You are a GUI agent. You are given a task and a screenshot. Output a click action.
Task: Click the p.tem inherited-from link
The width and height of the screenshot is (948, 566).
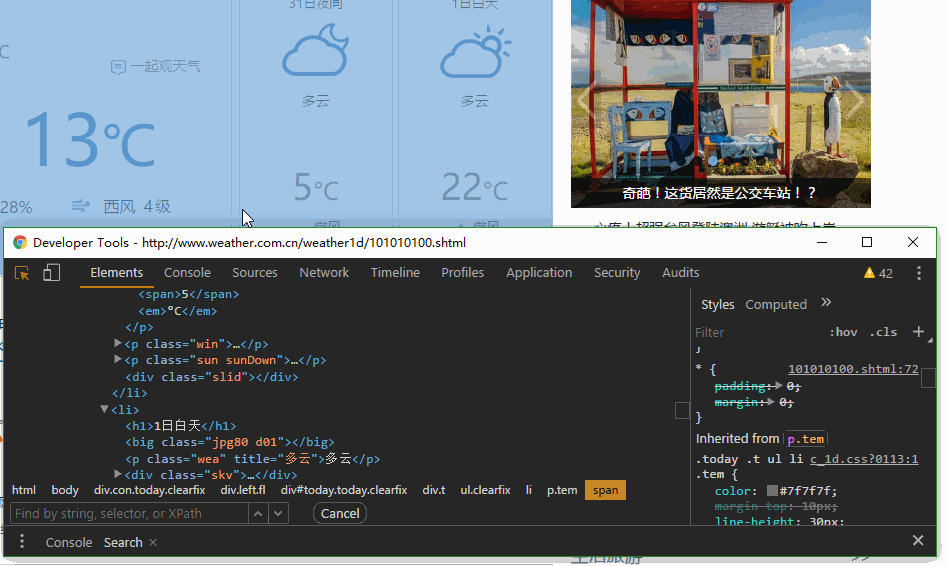[x=805, y=439]
